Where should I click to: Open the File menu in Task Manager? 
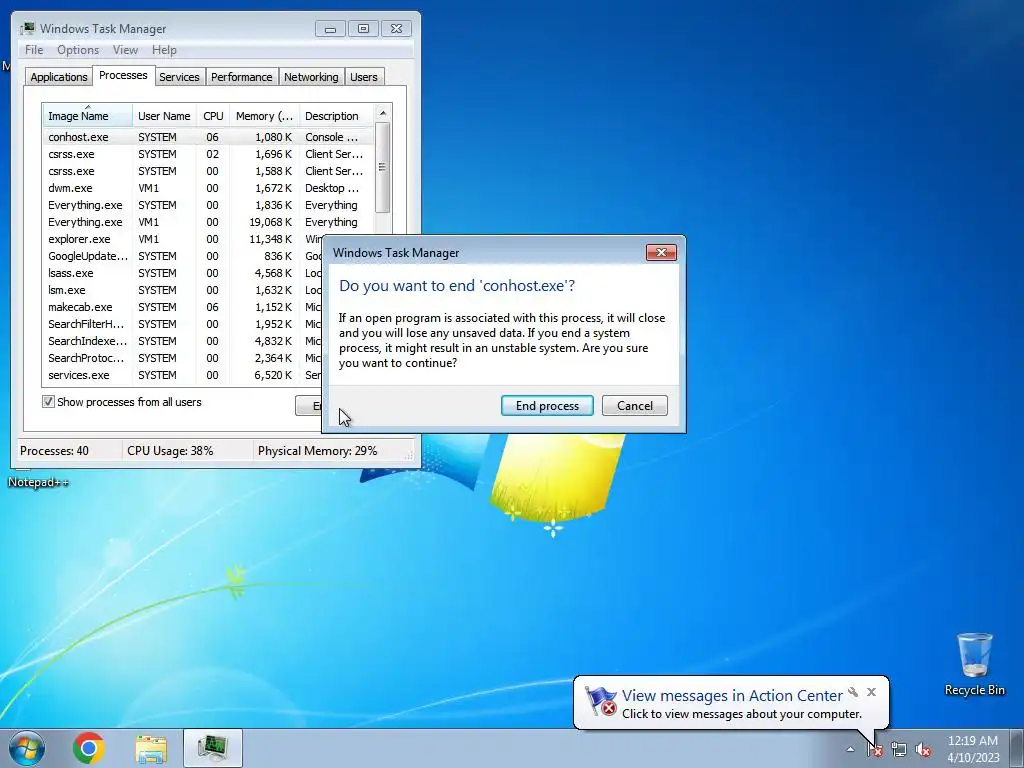pos(34,50)
